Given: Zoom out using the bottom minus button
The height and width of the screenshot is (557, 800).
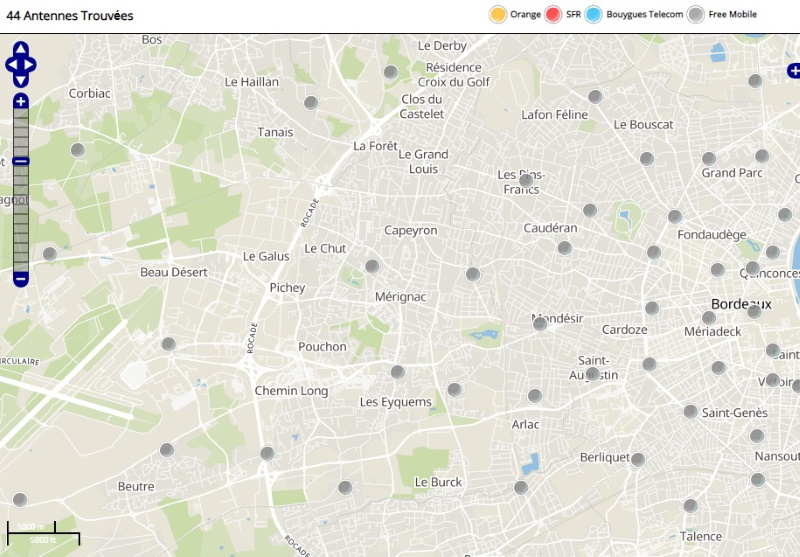Looking at the screenshot, I should click(x=21, y=279).
